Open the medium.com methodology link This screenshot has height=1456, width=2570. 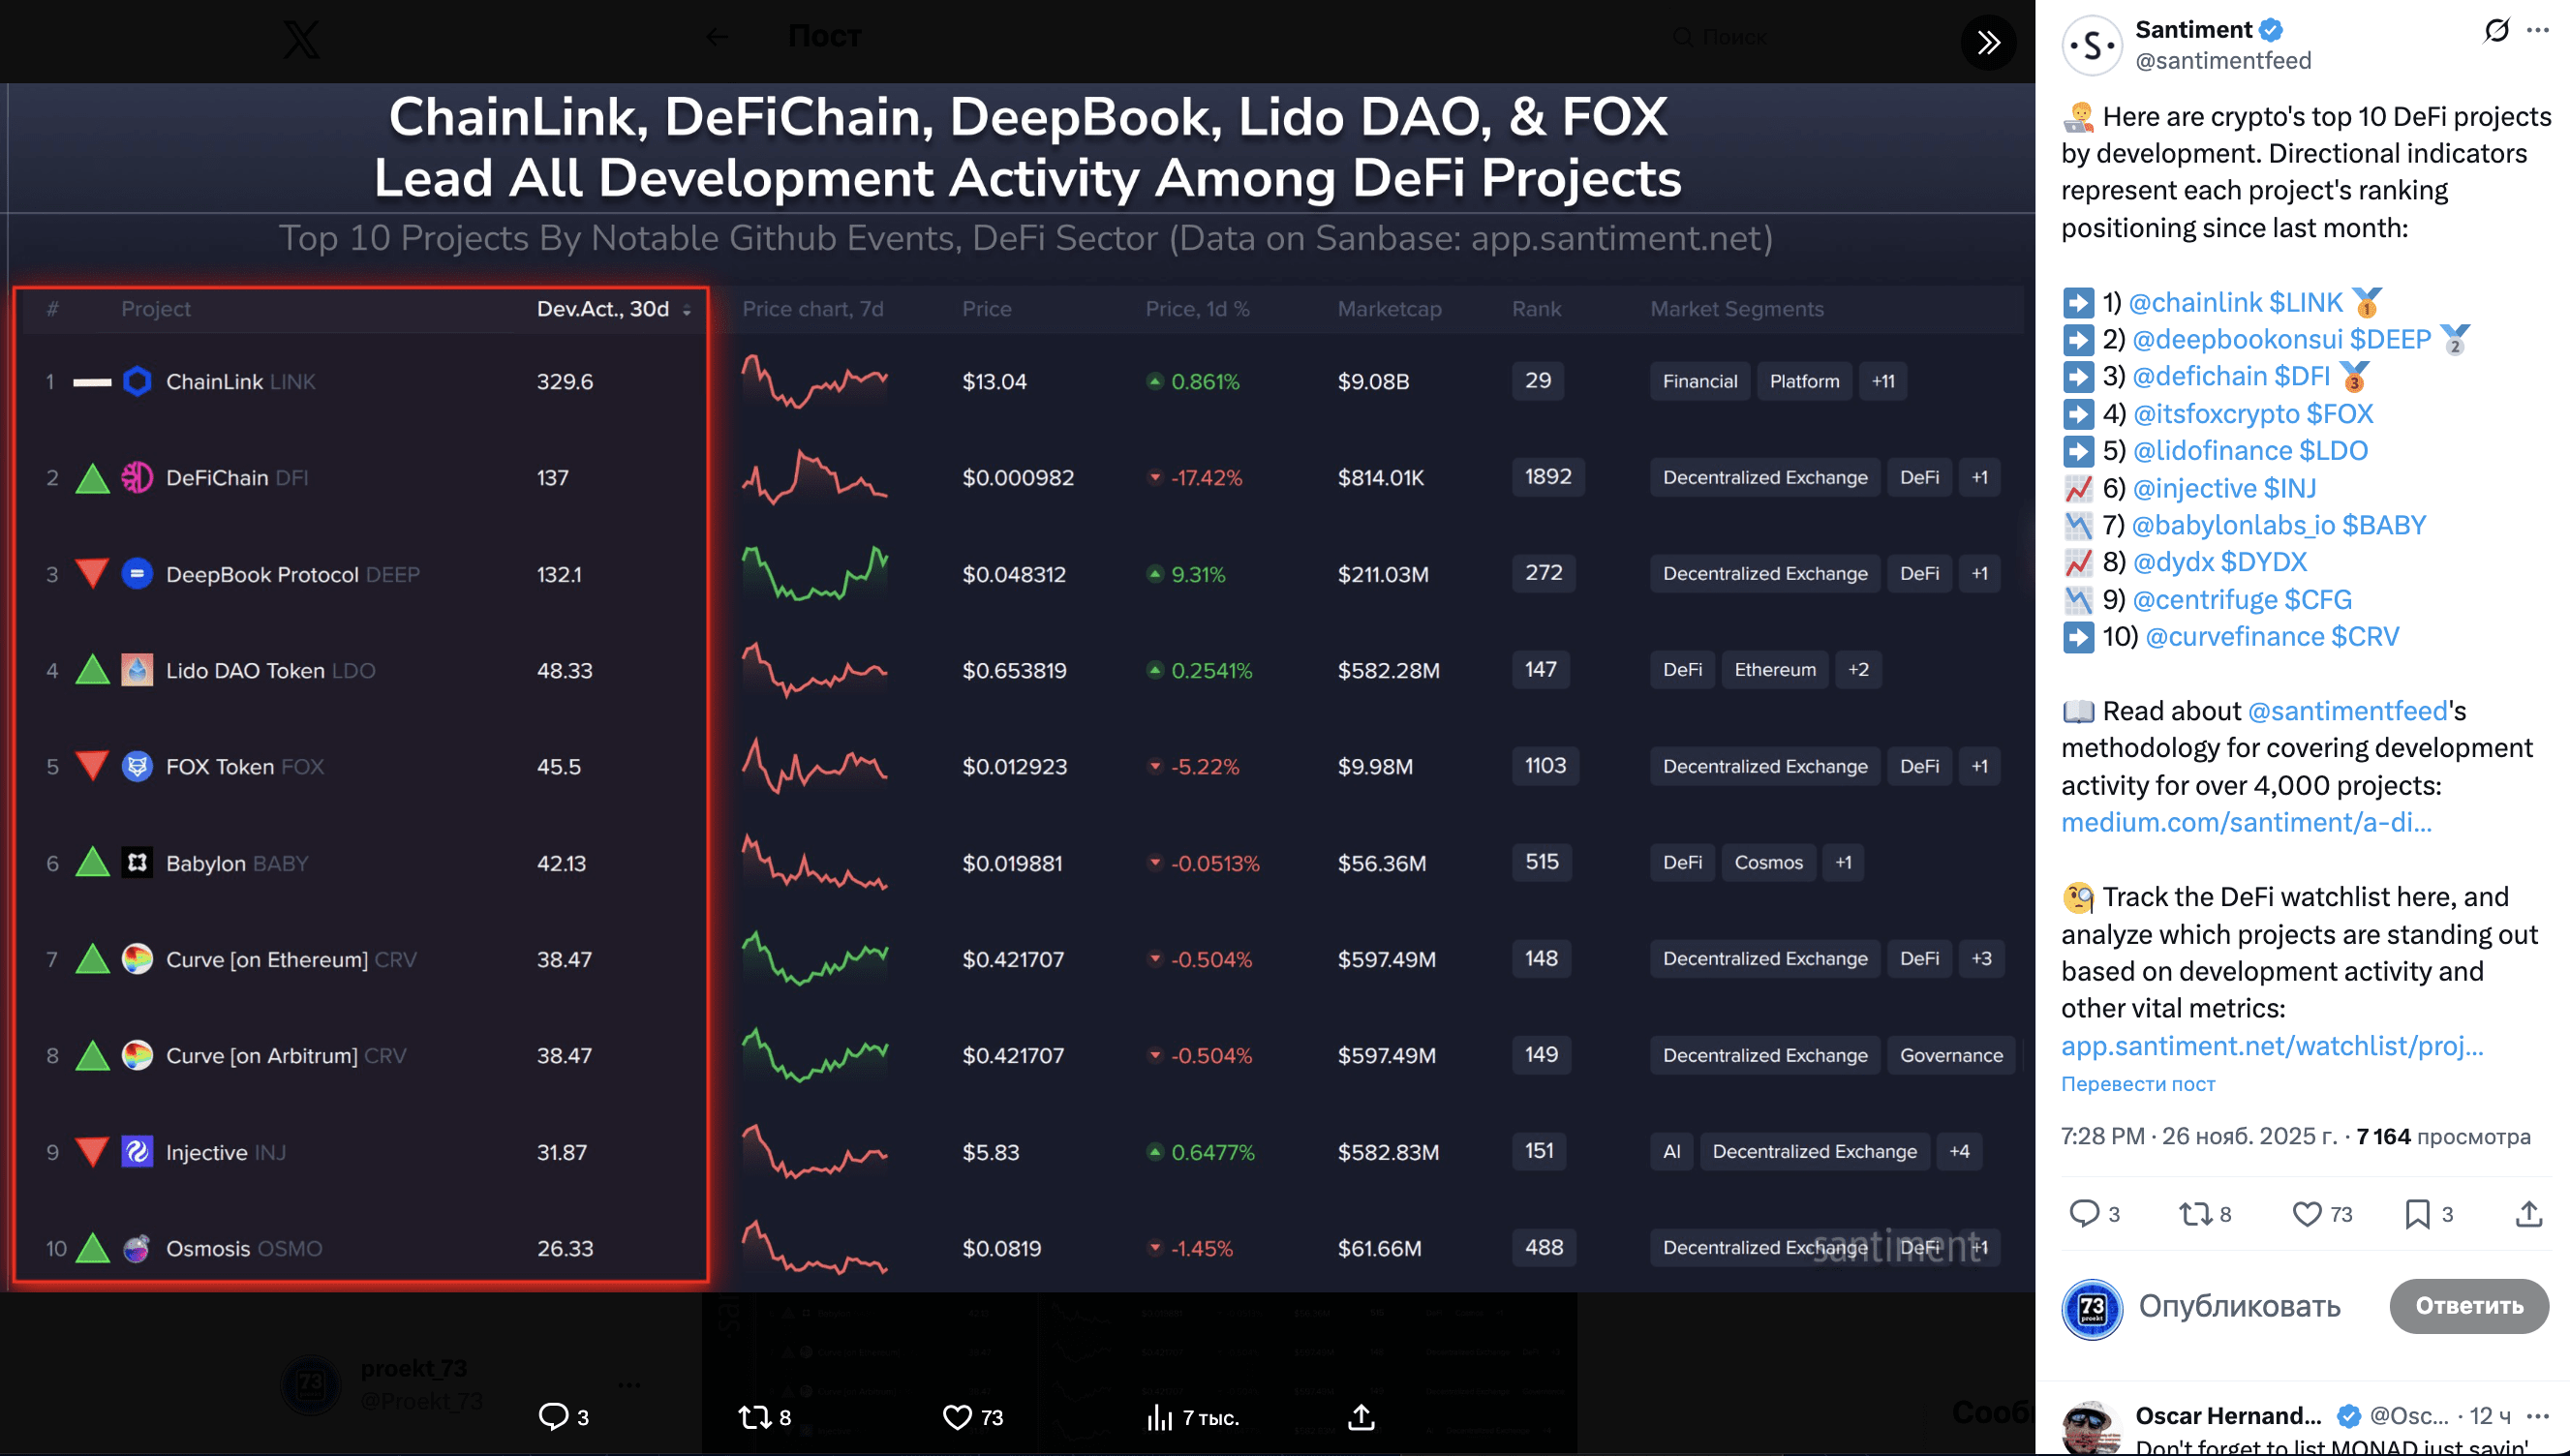coord(2246,822)
